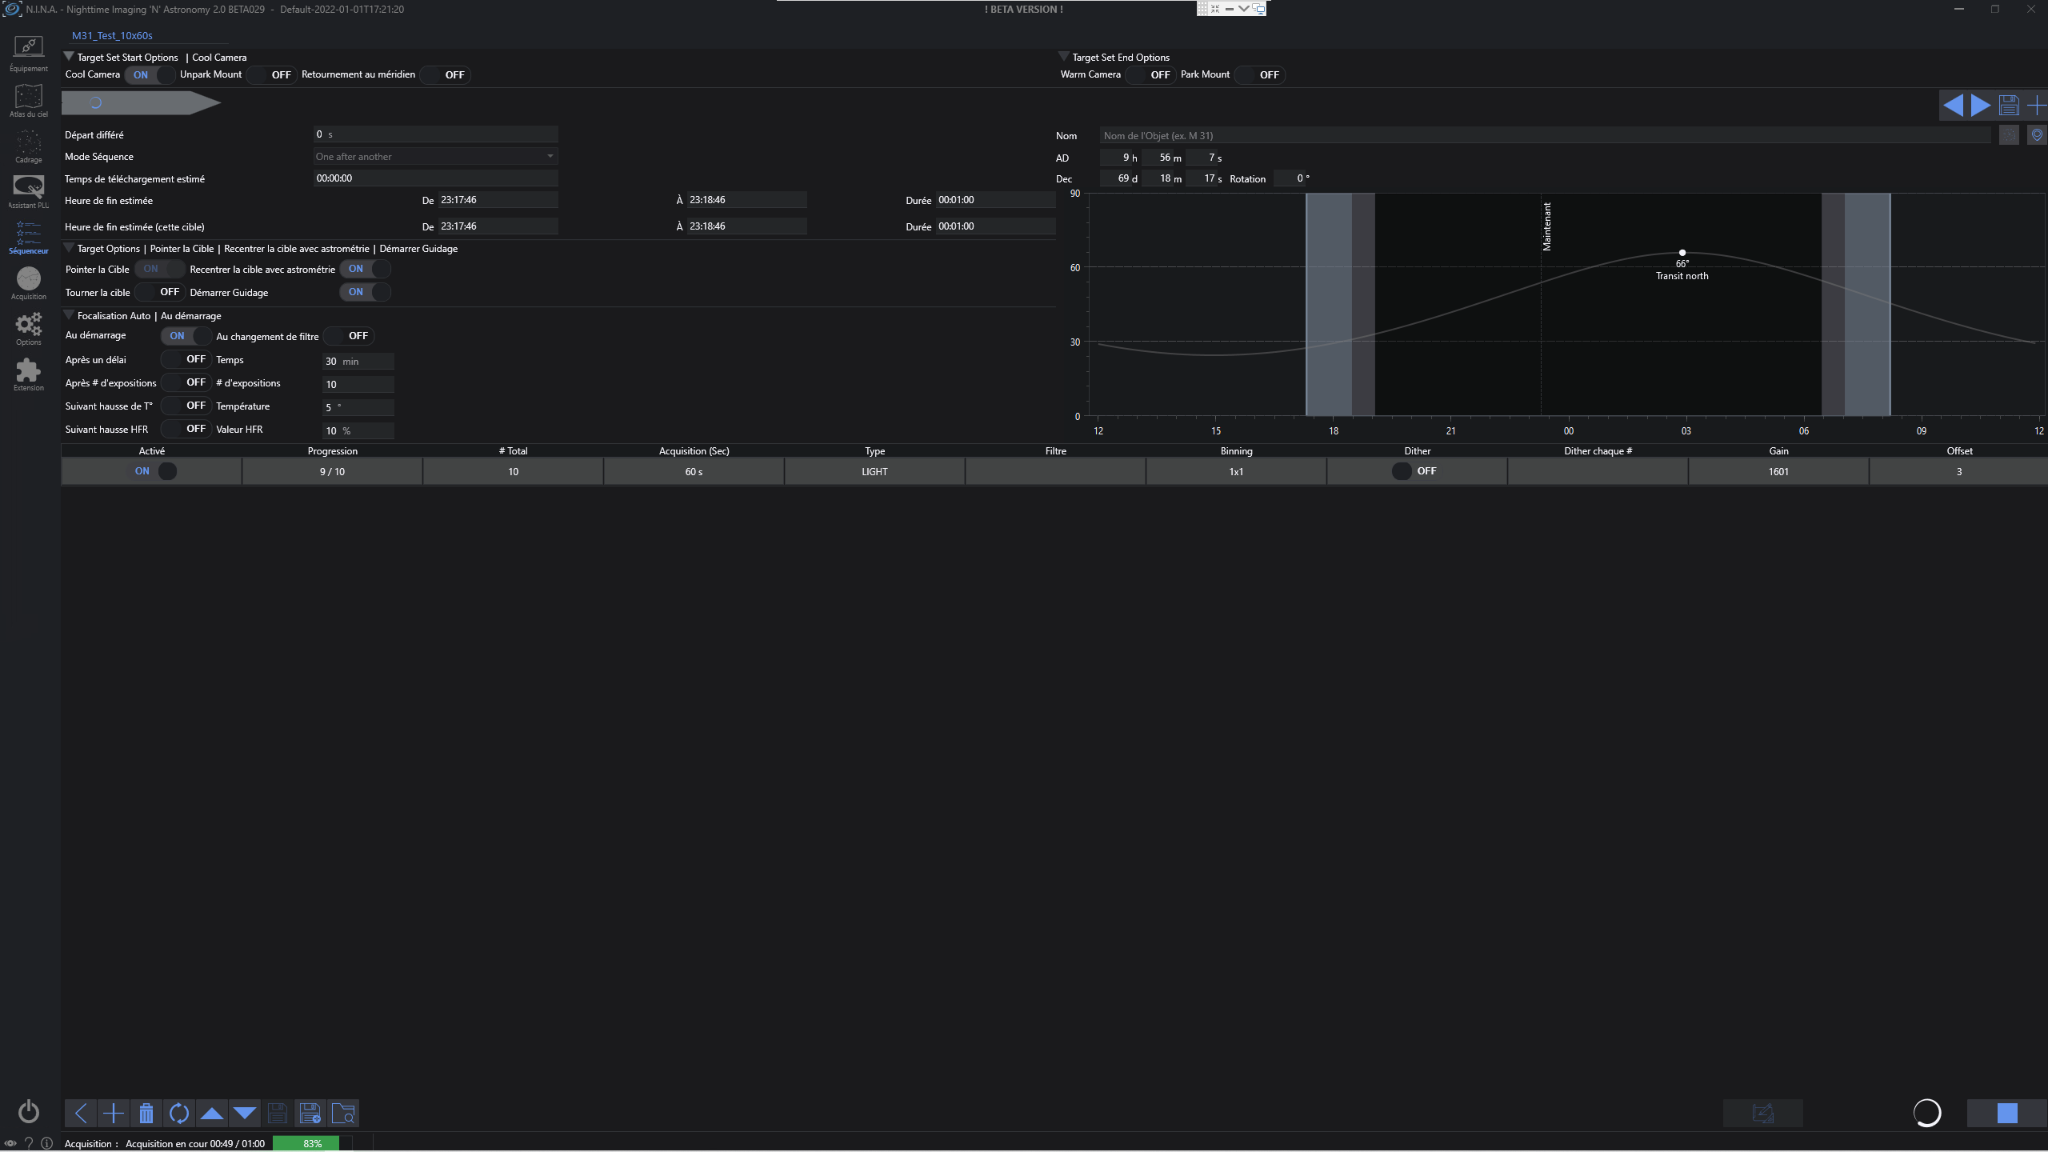Viewport: 2048px width, 1152px height.
Task: Open the Cadrage sidebar tab
Action: pyautogui.click(x=28, y=145)
